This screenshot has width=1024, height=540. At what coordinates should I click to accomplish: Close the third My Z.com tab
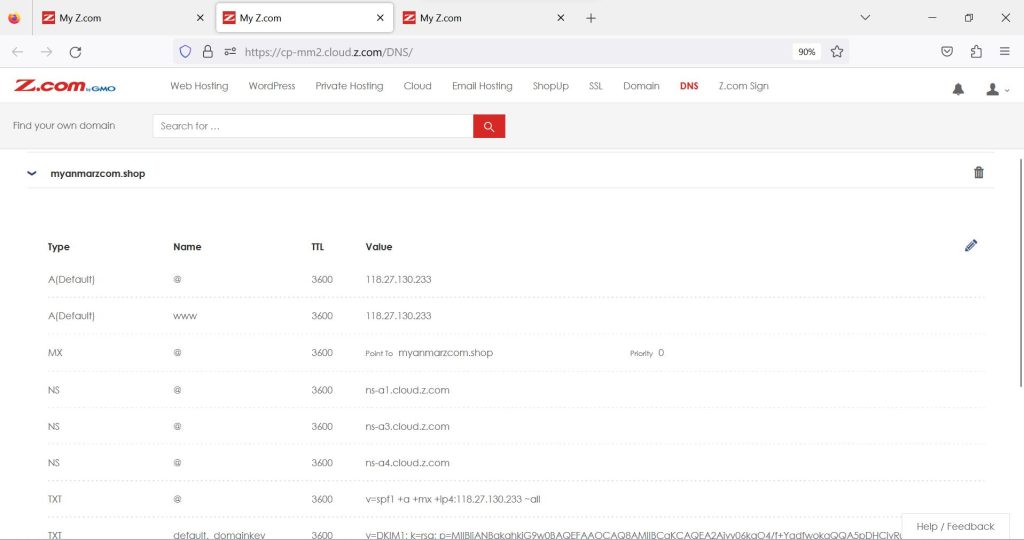(560, 18)
